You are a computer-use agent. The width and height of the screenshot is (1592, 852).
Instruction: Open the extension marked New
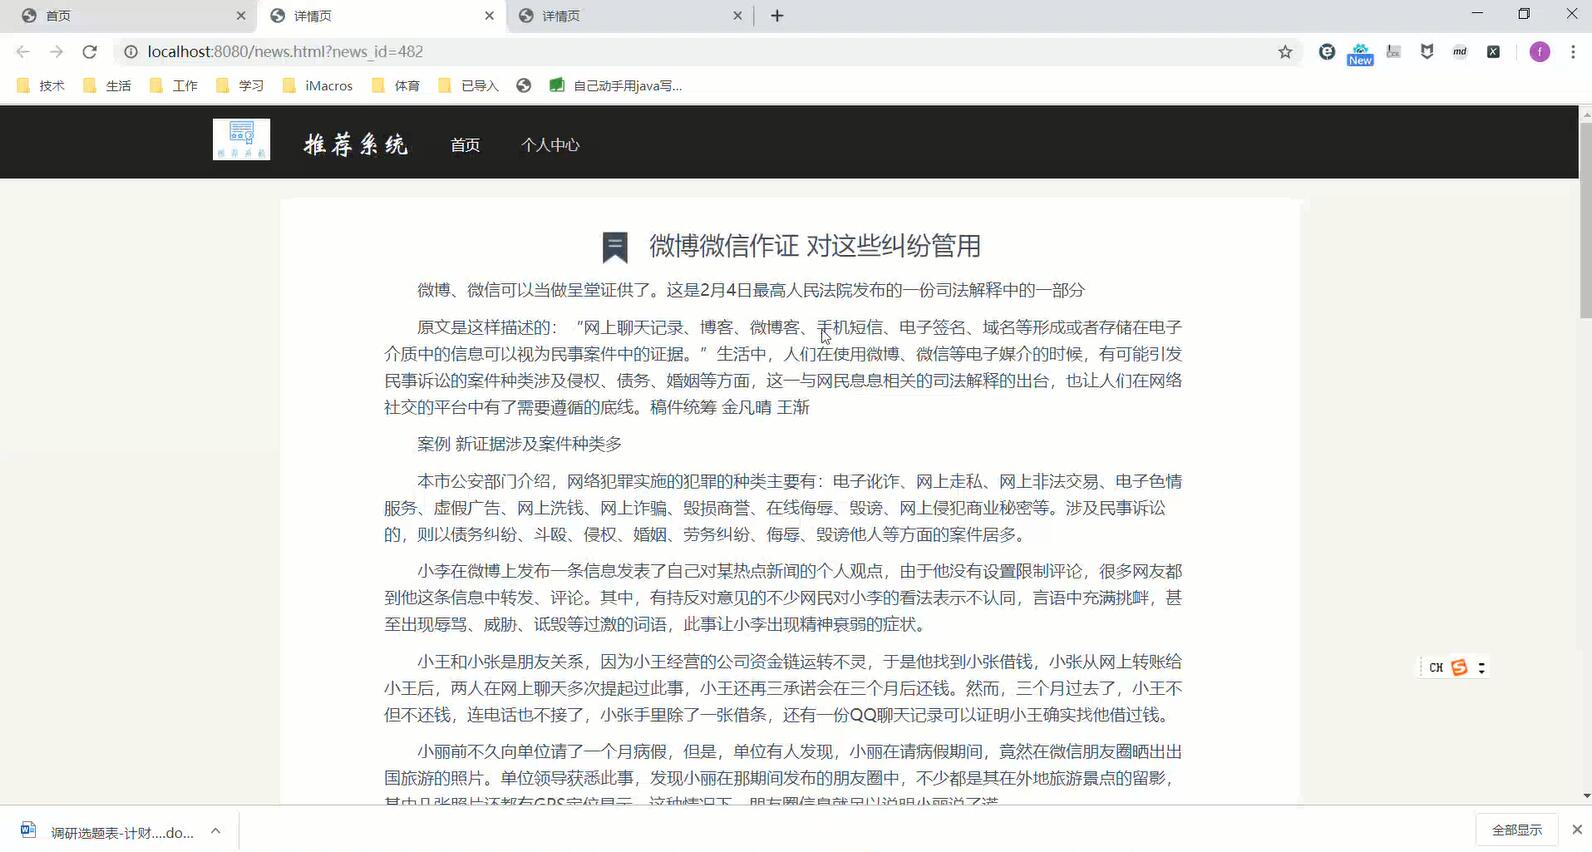click(1360, 53)
